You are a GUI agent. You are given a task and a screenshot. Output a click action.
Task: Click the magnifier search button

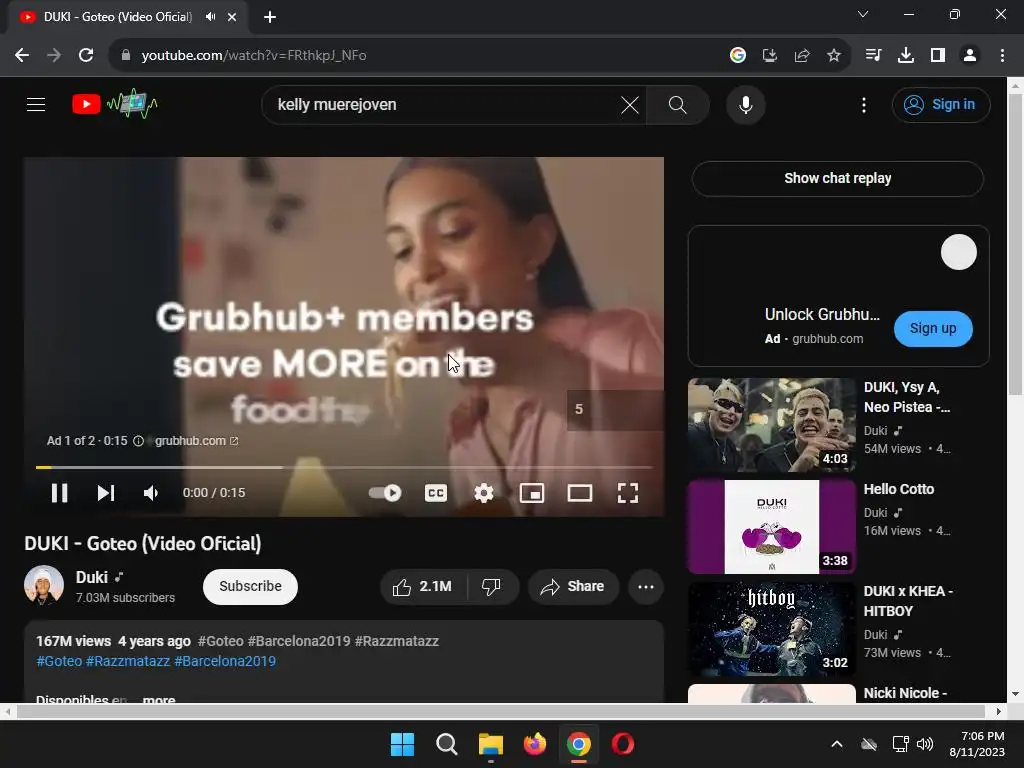point(677,104)
